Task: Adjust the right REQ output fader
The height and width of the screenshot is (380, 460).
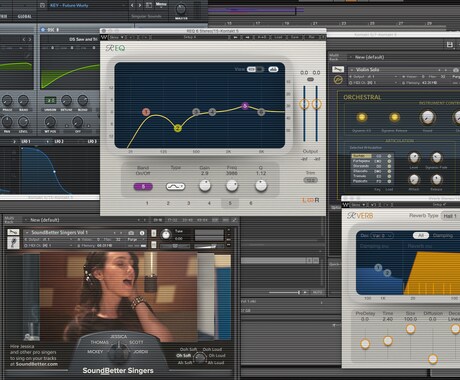Action: [x=316, y=104]
